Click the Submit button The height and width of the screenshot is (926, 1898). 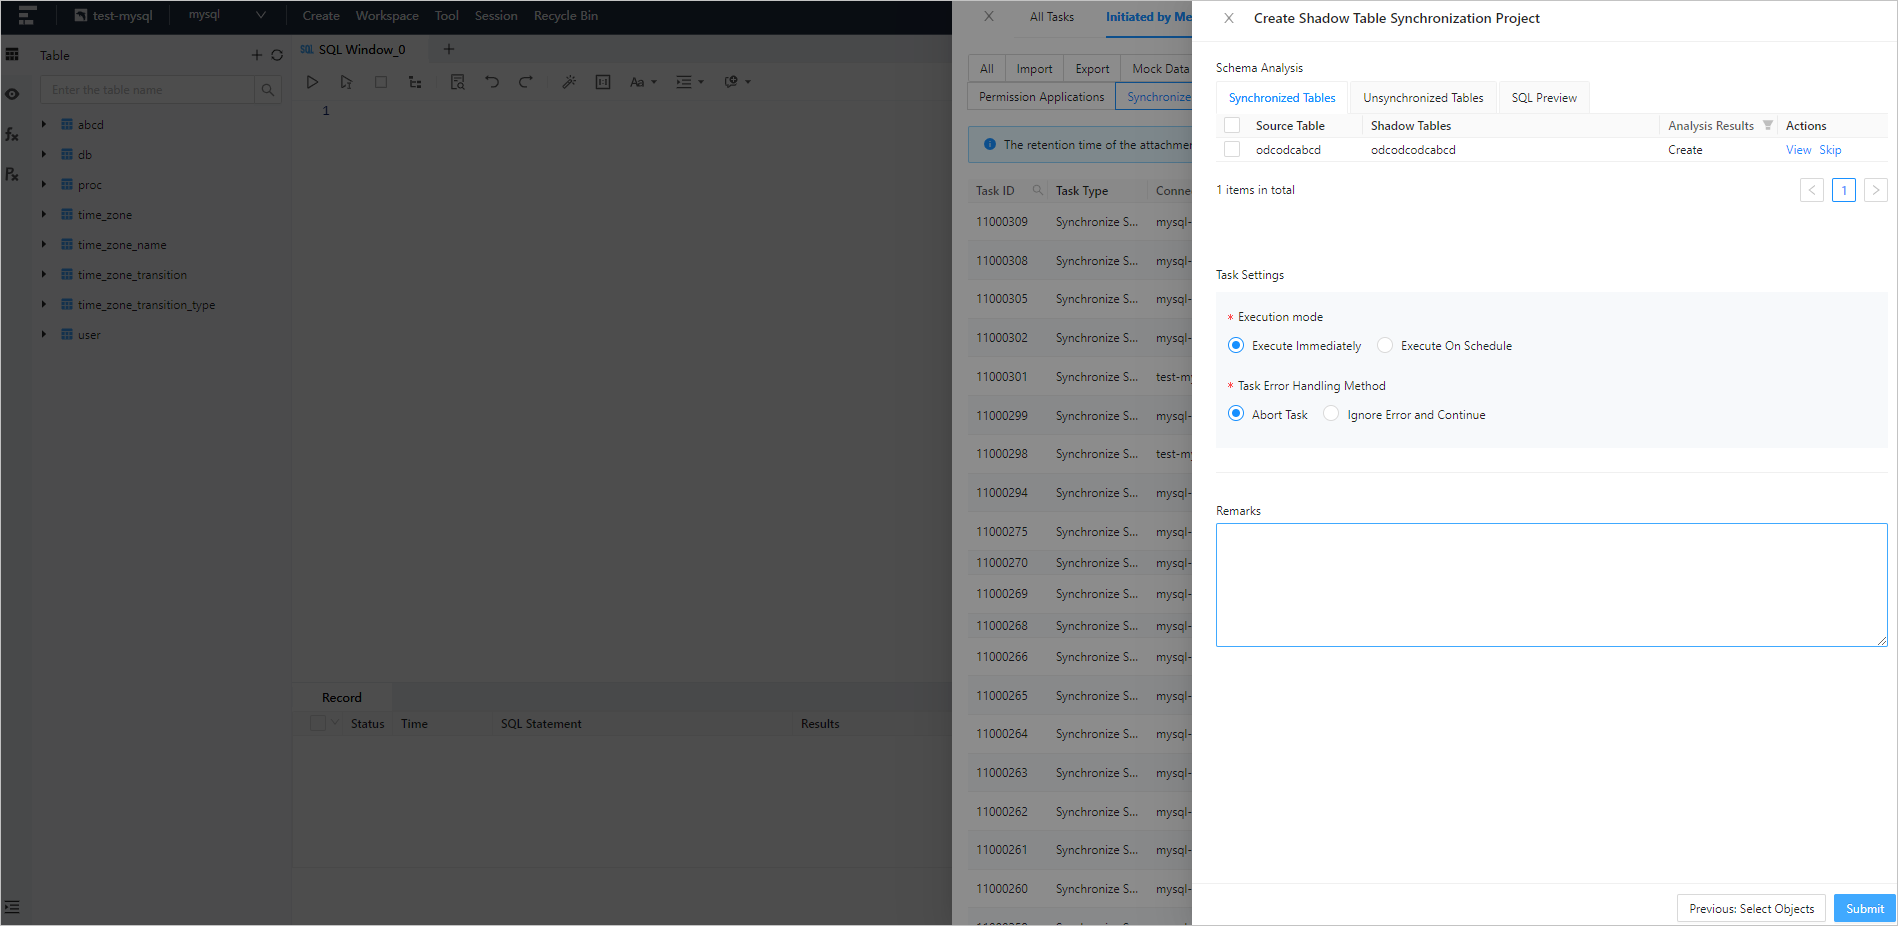tap(1864, 908)
